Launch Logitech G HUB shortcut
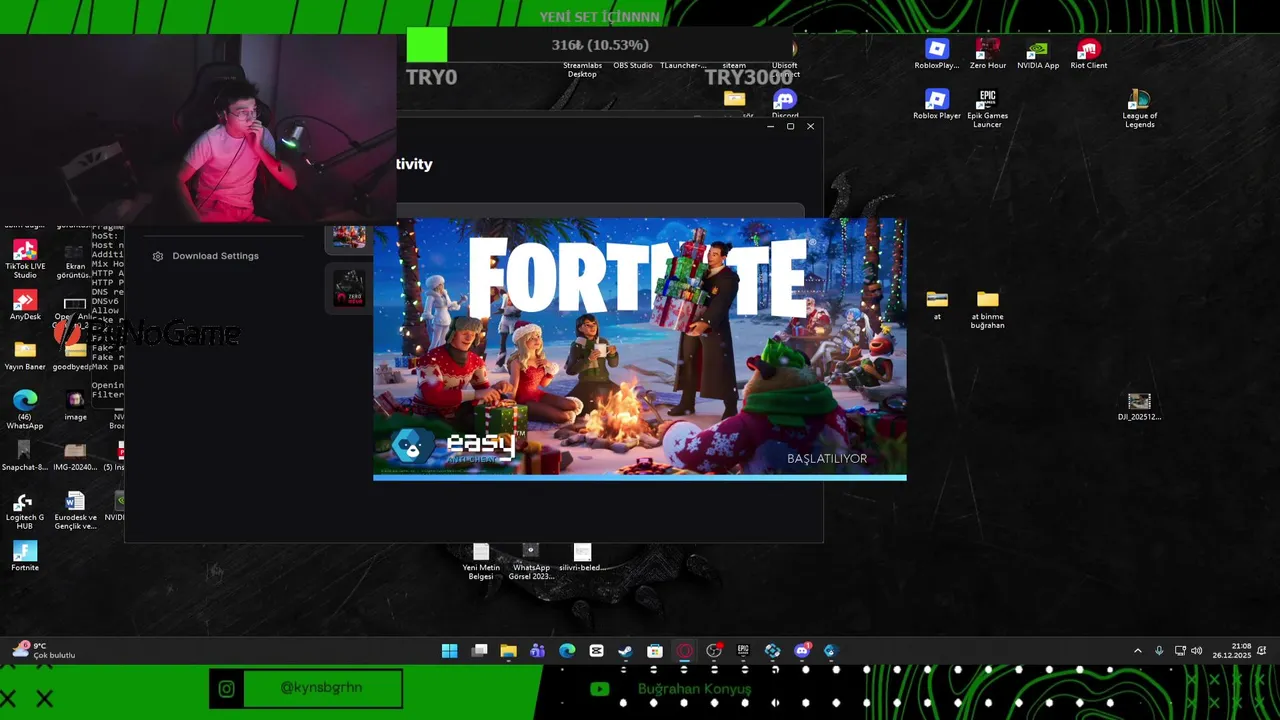Screen dimensions: 1280x720 tap(25, 509)
